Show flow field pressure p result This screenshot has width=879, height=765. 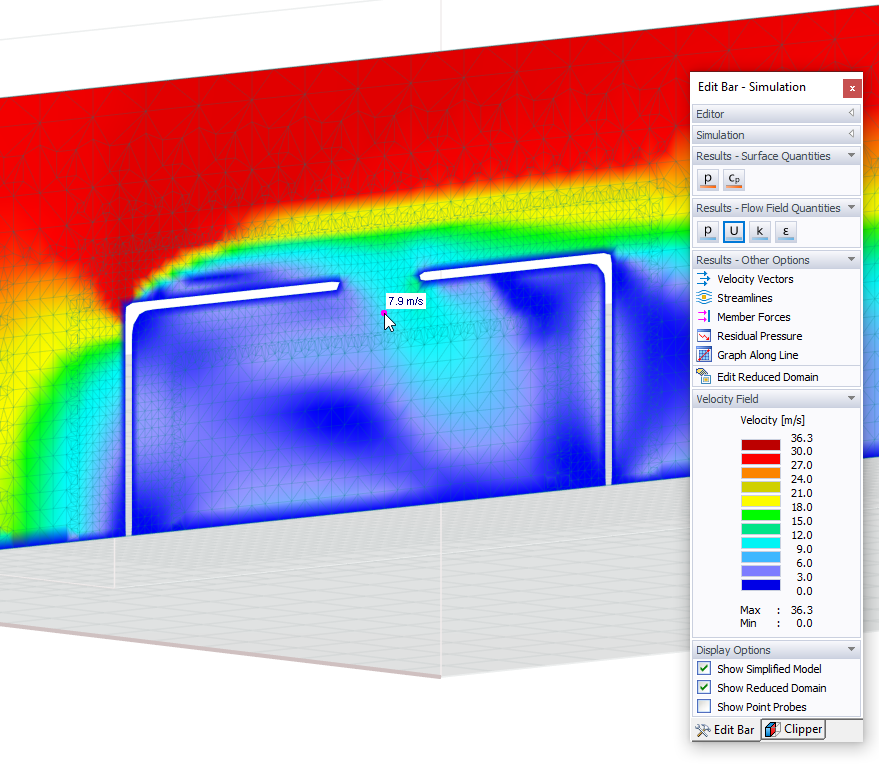[x=707, y=231]
